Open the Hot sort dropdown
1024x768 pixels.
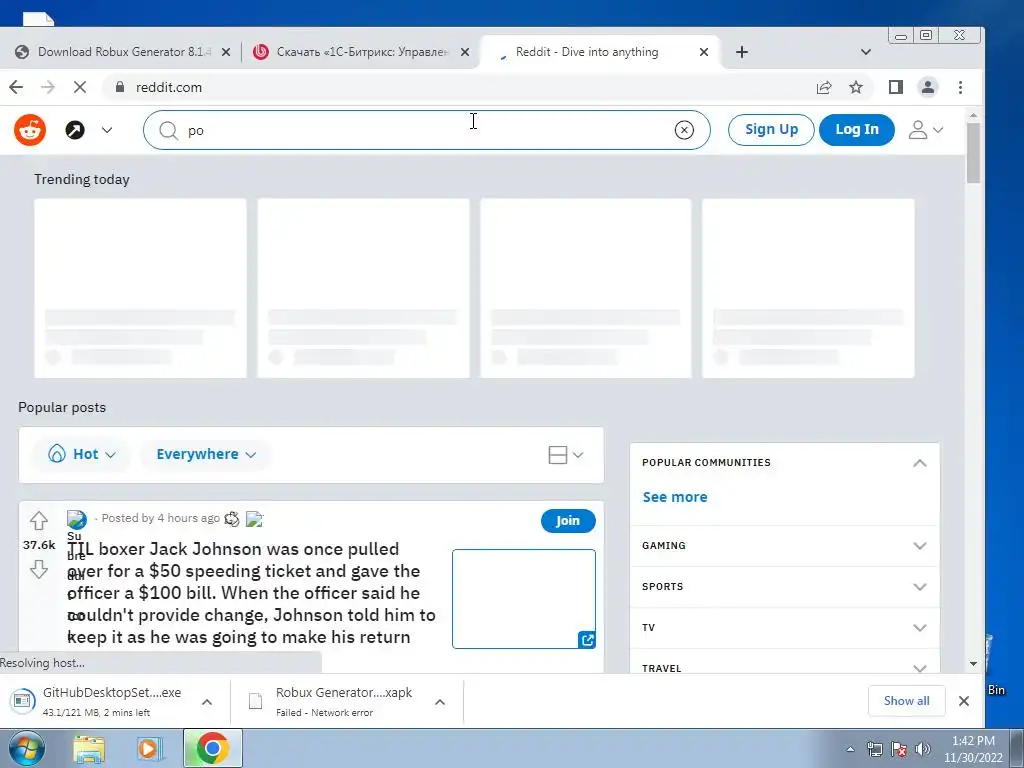click(82, 454)
